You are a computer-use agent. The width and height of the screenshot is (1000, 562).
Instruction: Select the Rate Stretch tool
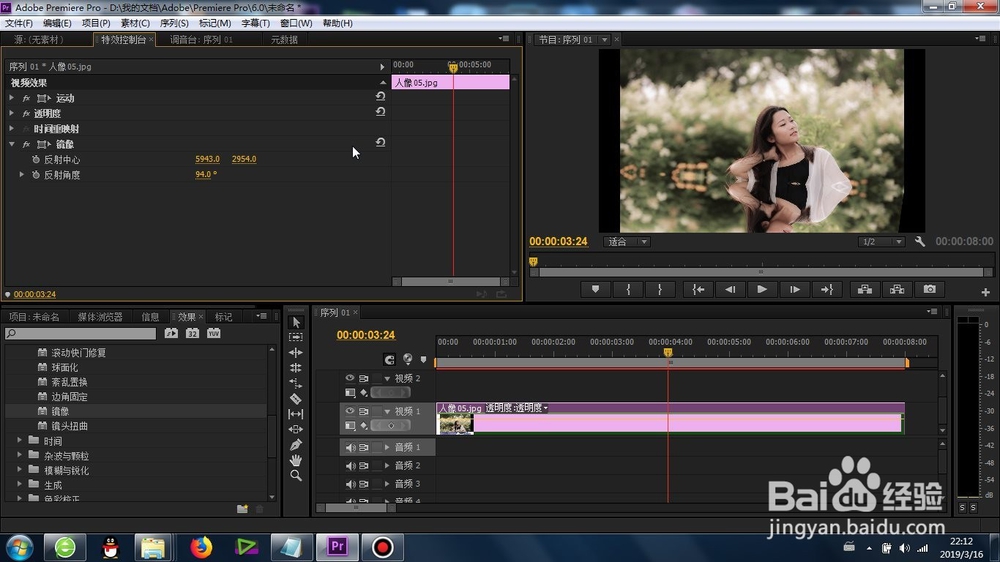(296, 383)
